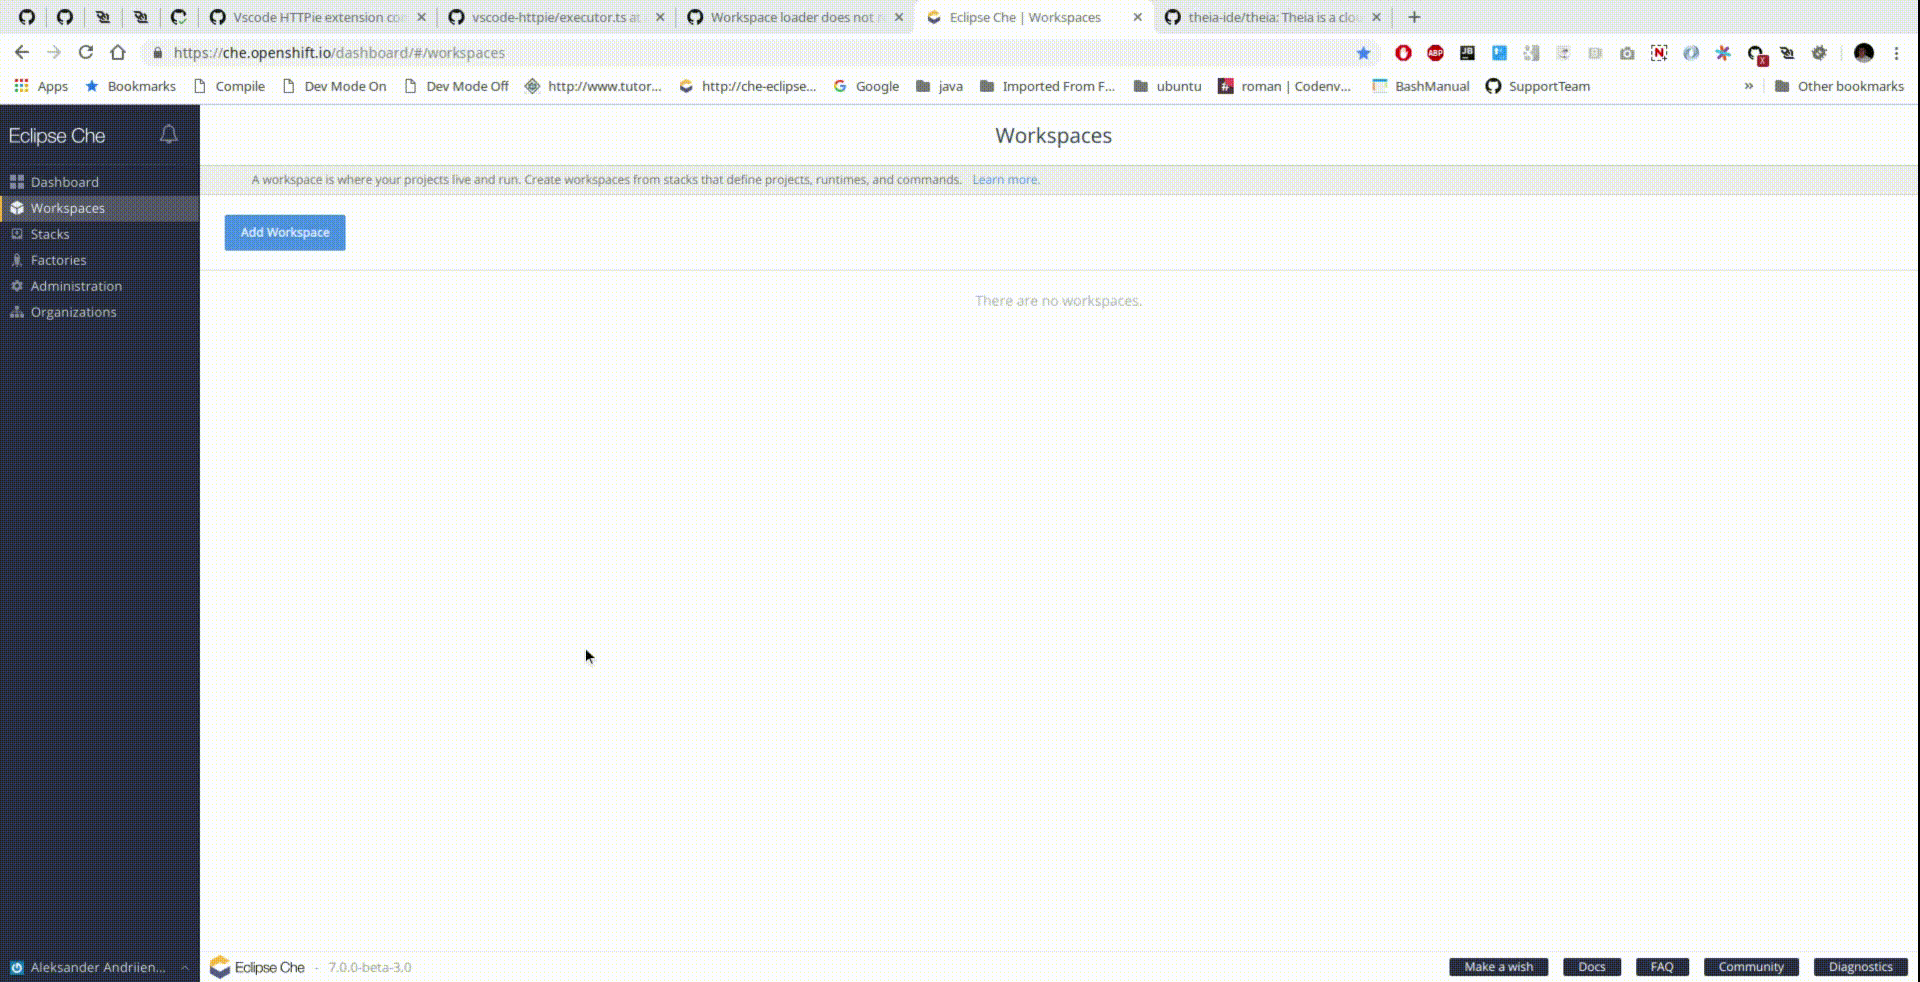Follow the Learn more link
Screen dimensions: 1920x982
pyautogui.click(x=1005, y=180)
